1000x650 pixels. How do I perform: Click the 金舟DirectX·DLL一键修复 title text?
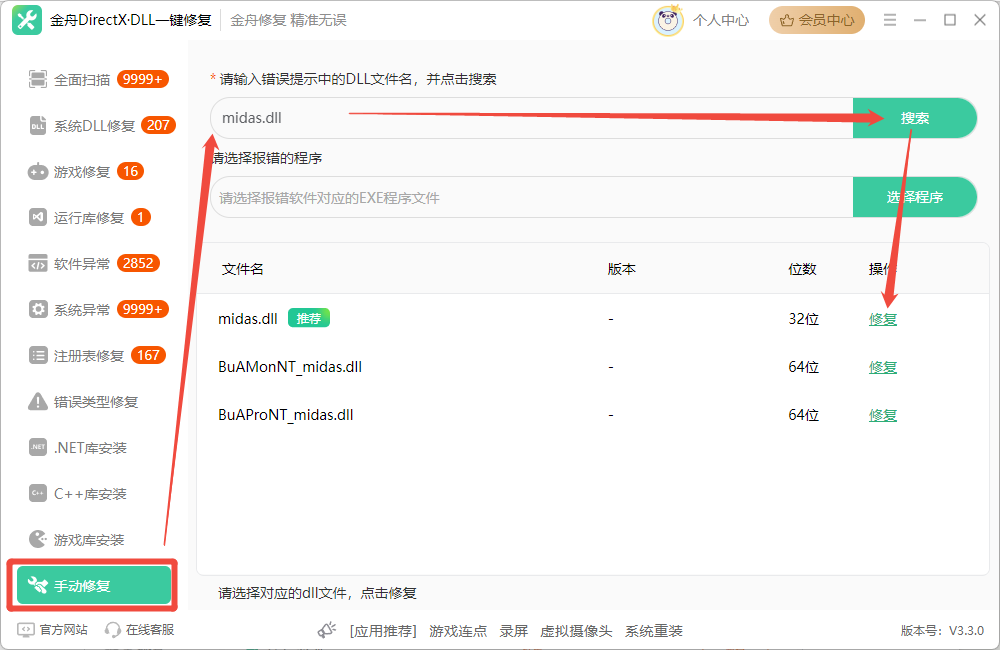click(131, 20)
